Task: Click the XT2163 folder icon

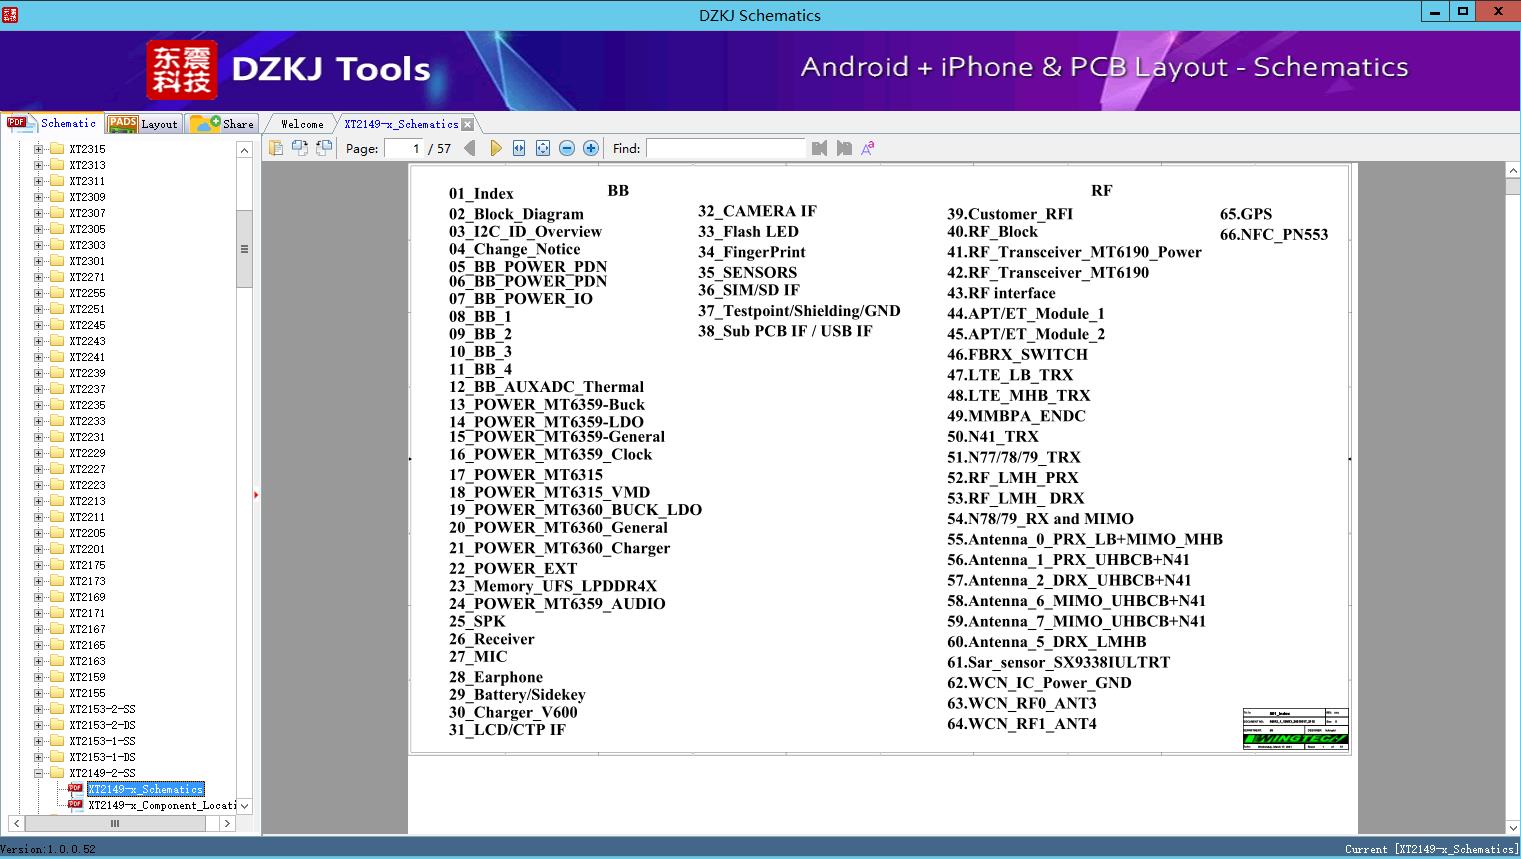Action: 57,661
